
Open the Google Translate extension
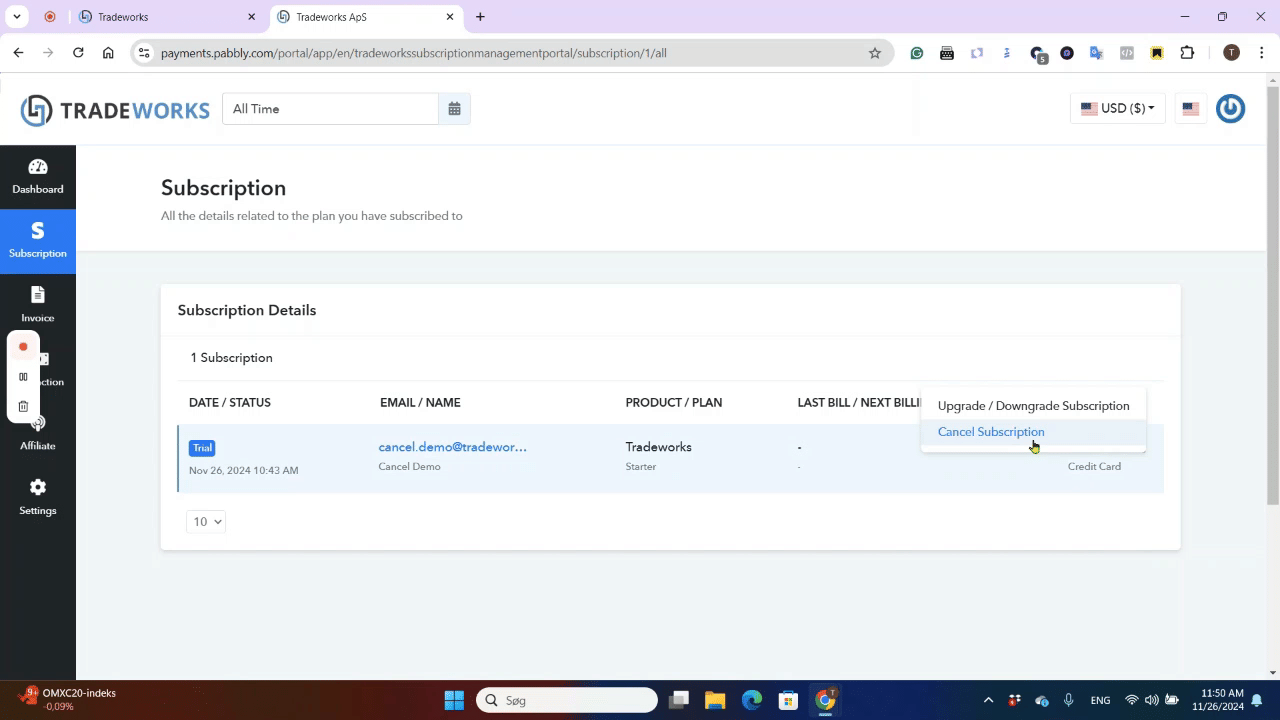point(1097,53)
